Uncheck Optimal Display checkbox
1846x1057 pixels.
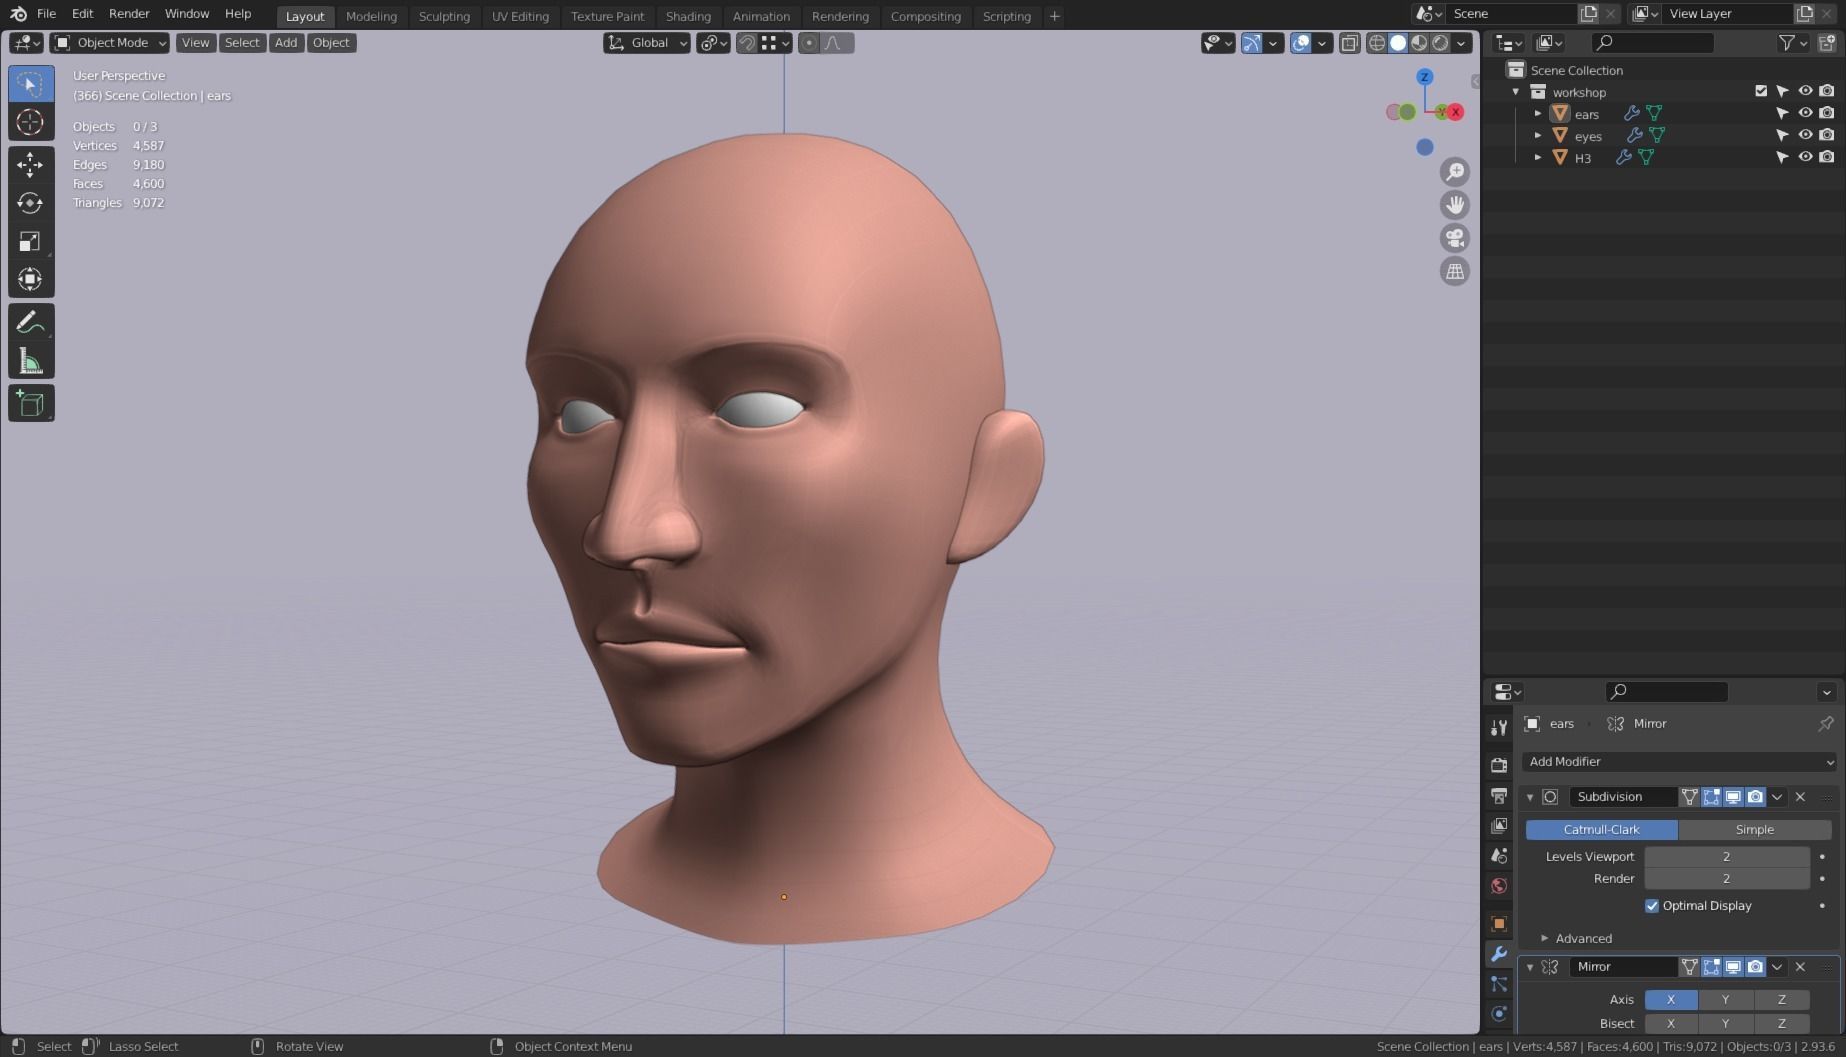click(1652, 906)
